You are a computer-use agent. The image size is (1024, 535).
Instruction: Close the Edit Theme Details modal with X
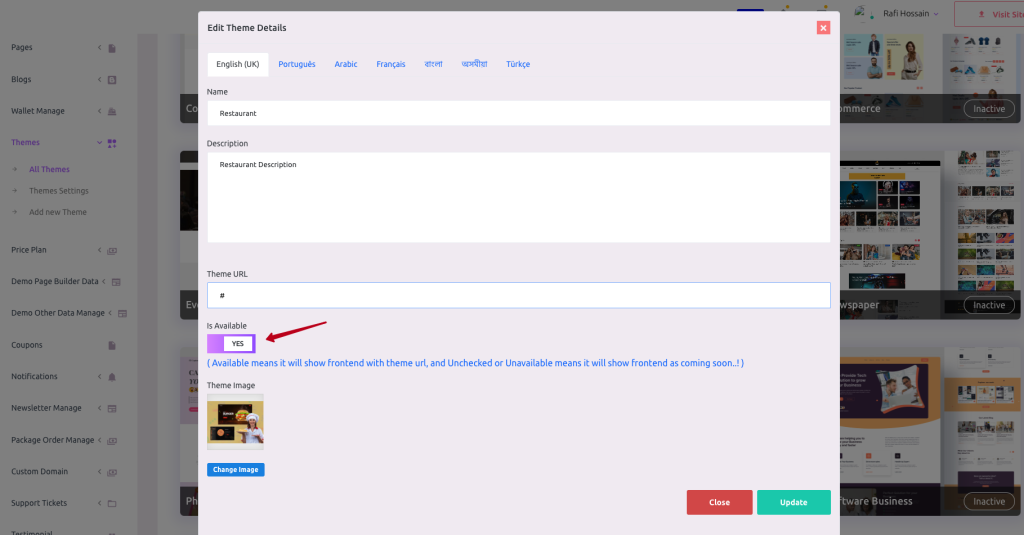(x=823, y=27)
